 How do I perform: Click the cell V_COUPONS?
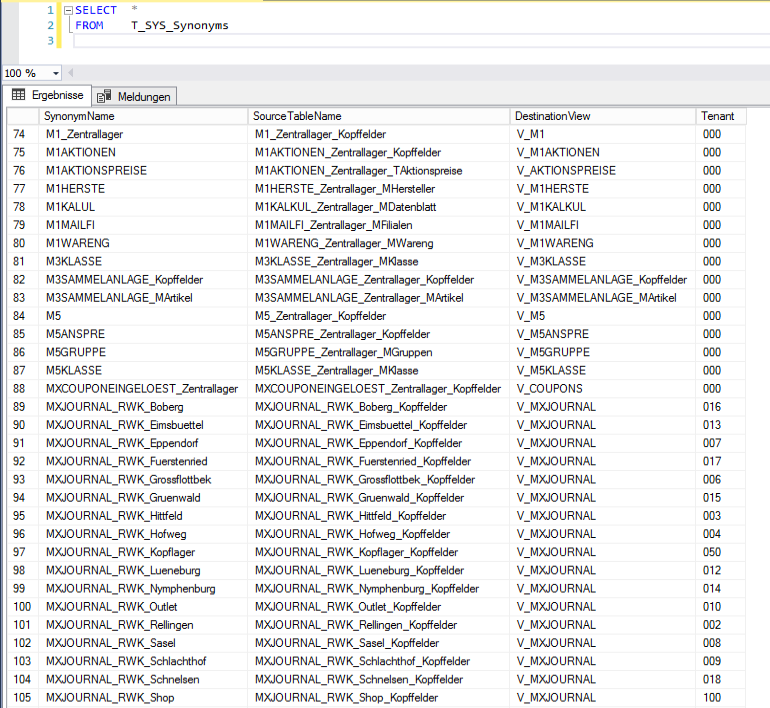point(603,388)
